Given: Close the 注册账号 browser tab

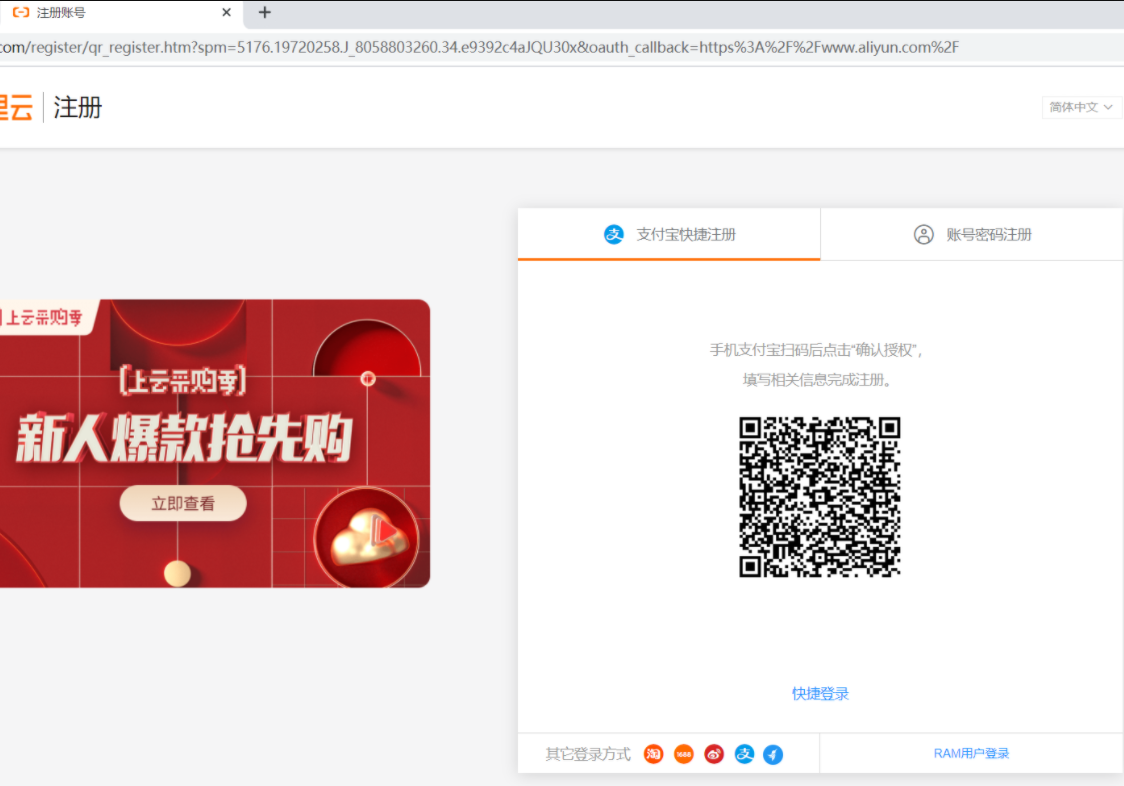Looking at the screenshot, I should [227, 12].
